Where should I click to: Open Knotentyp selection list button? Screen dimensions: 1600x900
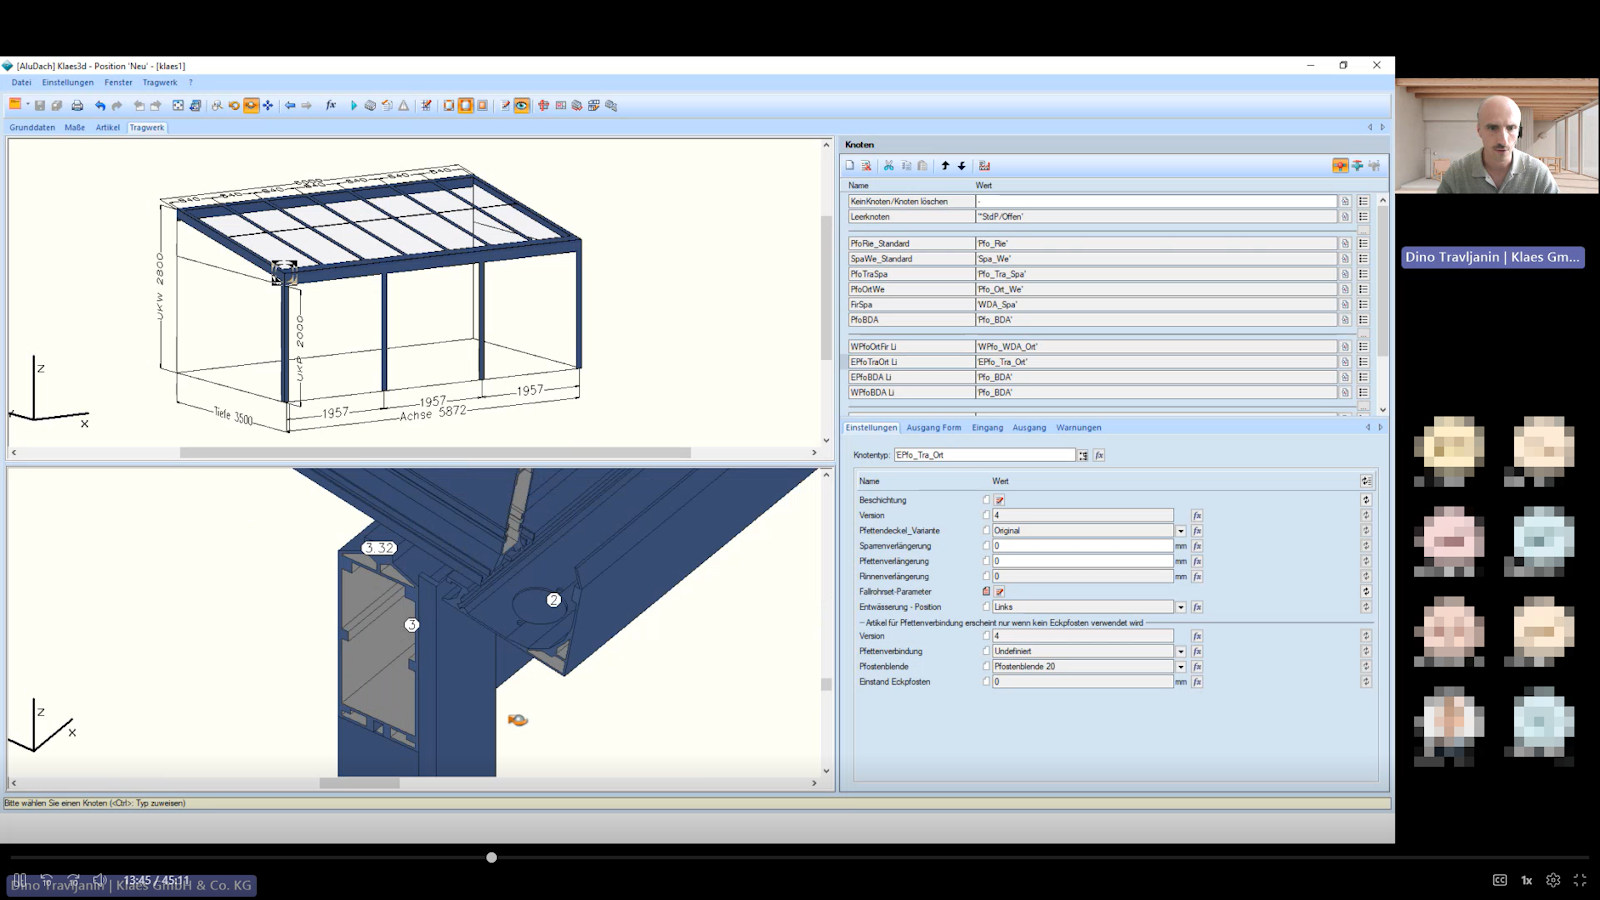point(1083,455)
